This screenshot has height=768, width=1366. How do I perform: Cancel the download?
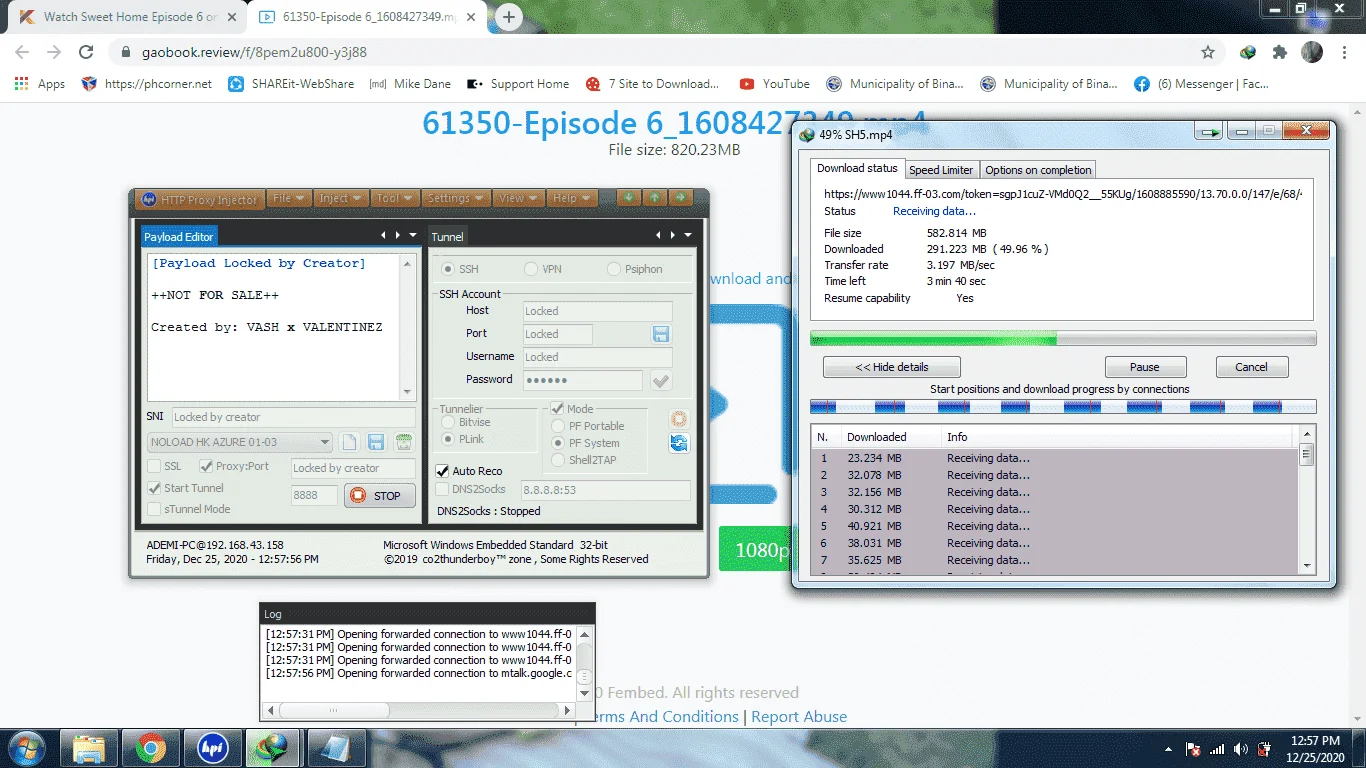pos(1251,367)
